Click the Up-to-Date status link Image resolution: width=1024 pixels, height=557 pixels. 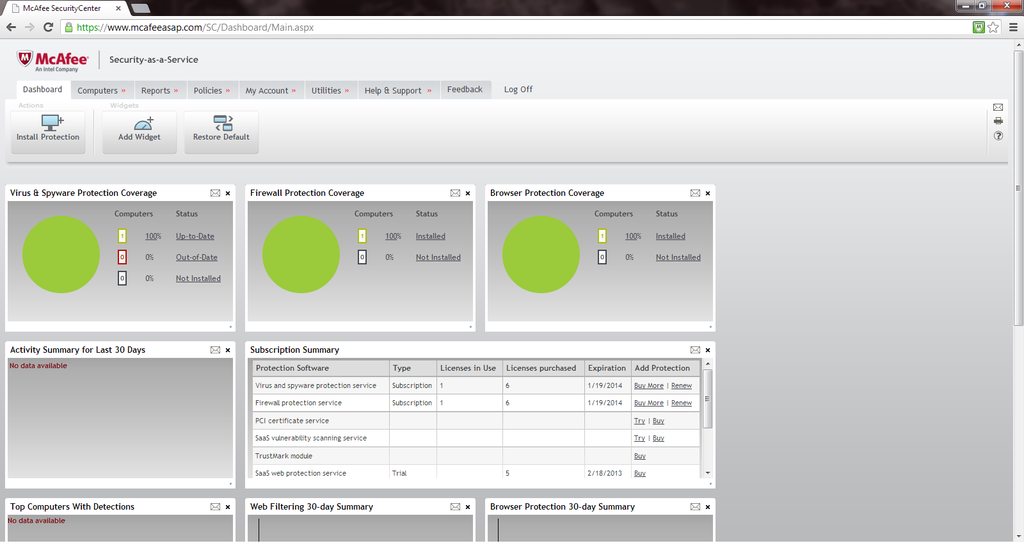point(195,236)
